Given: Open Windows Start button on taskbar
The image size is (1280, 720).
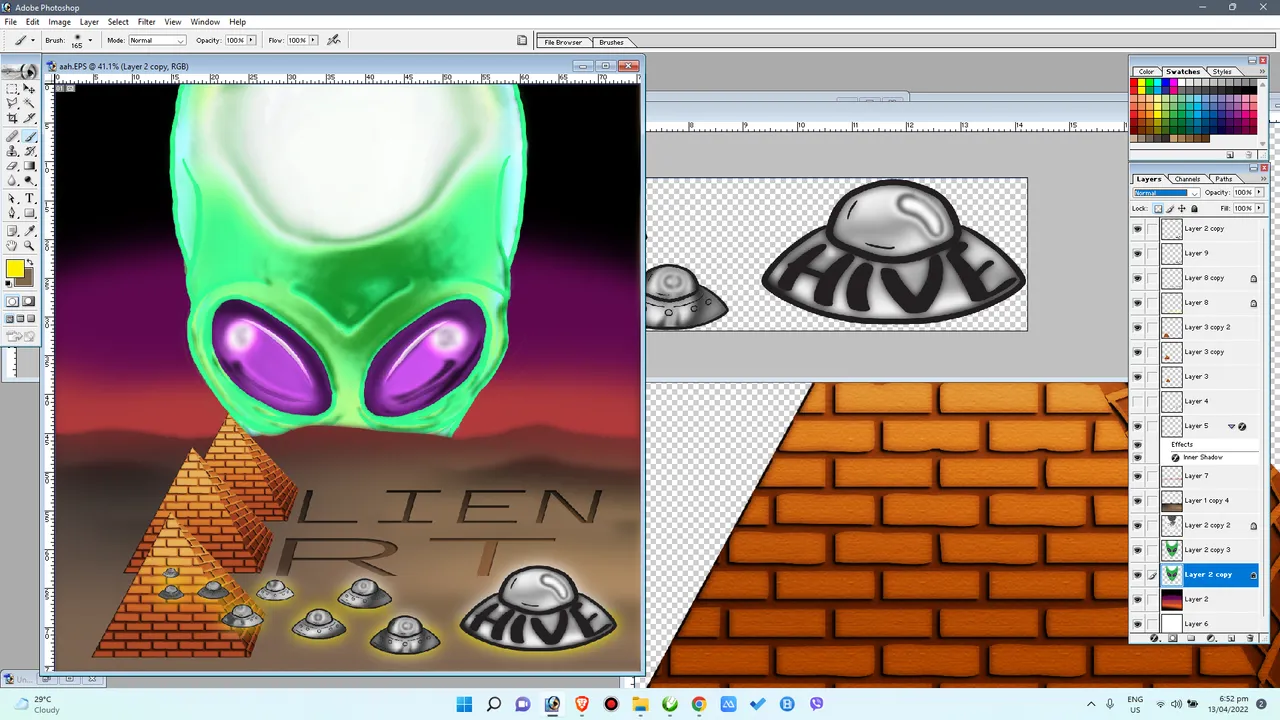Looking at the screenshot, I should (x=464, y=704).
